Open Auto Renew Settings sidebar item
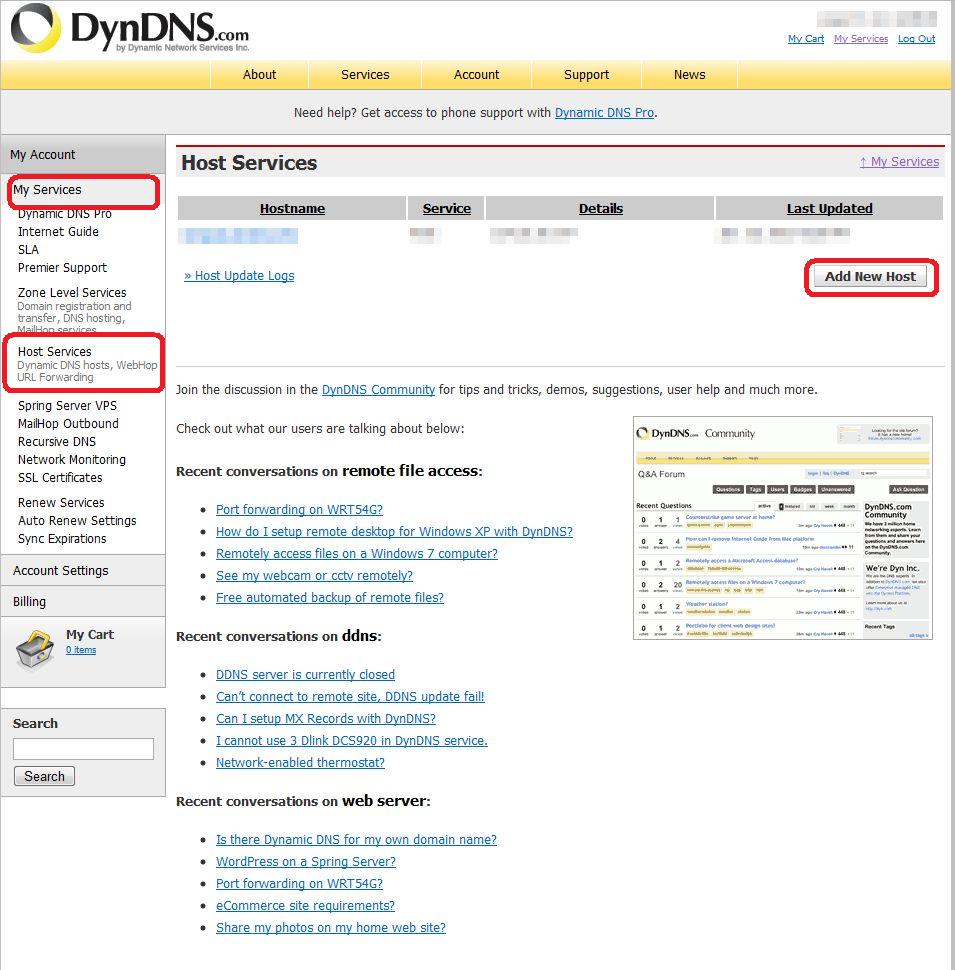Image resolution: width=955 pixels, height=970 pixels. (x=77, y=521)
